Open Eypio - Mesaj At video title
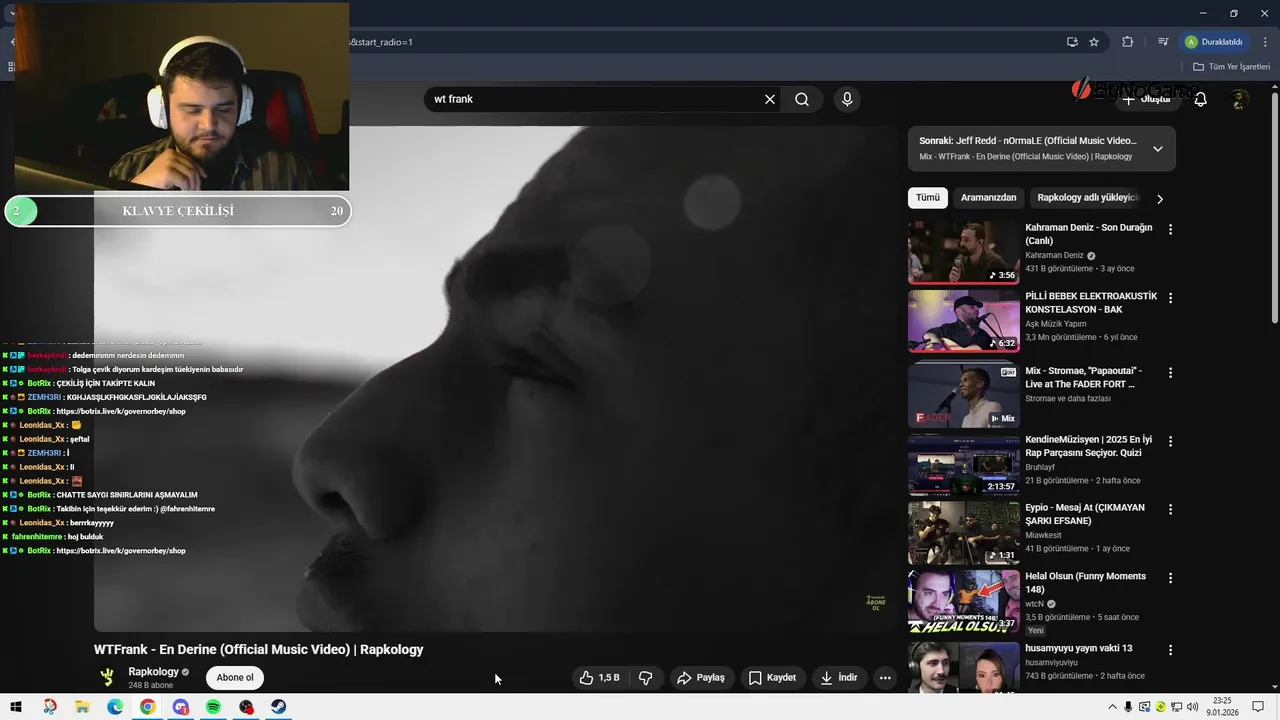Screen dimensions: 1280x720 [x=1086, y=514]
